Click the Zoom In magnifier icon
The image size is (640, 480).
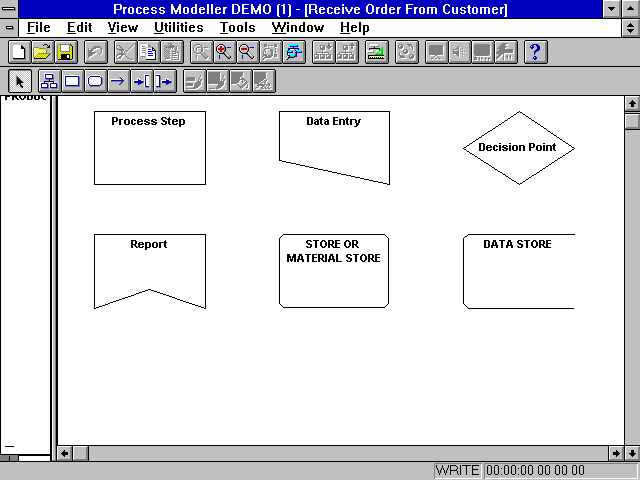[224, 52]
